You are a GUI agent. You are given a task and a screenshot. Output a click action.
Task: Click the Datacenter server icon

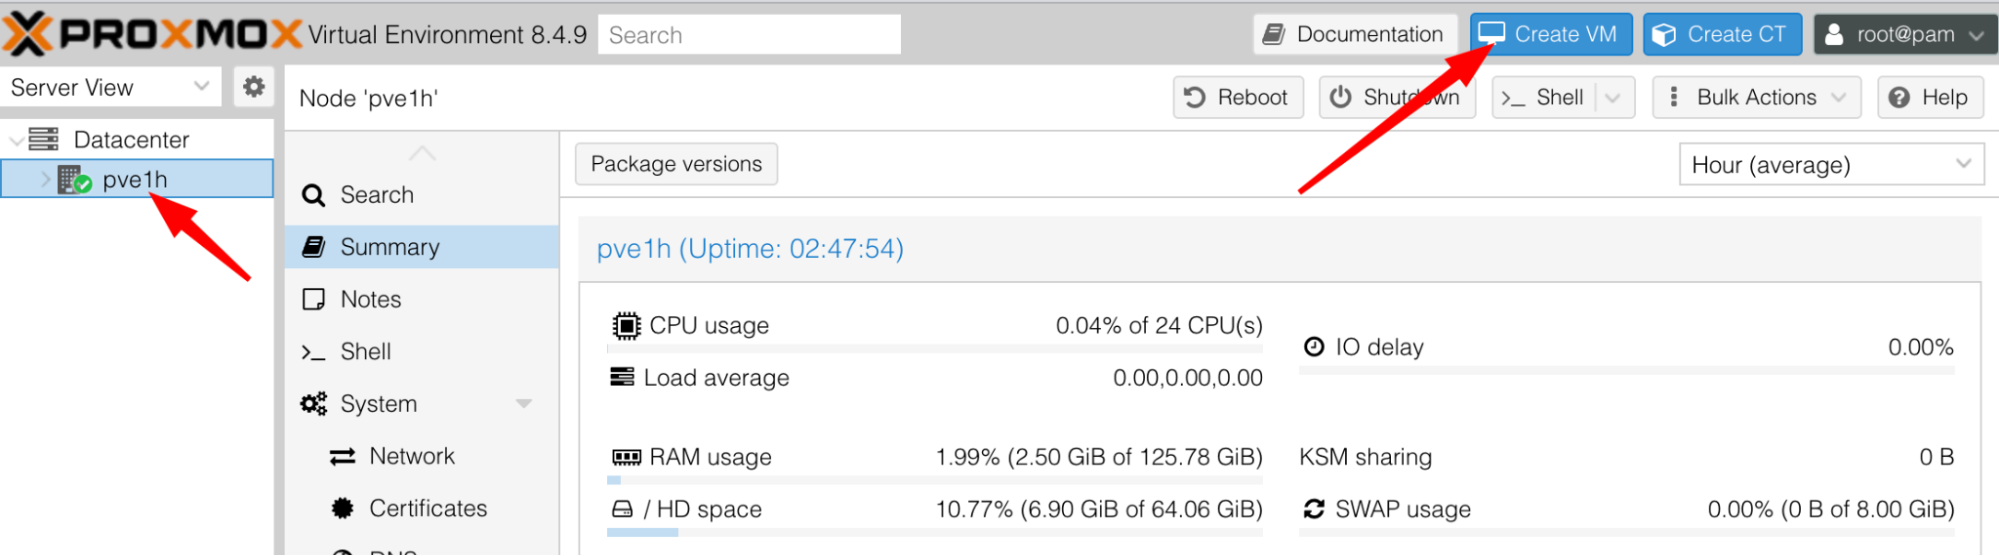pyautogui.click(x=44, y=139)
